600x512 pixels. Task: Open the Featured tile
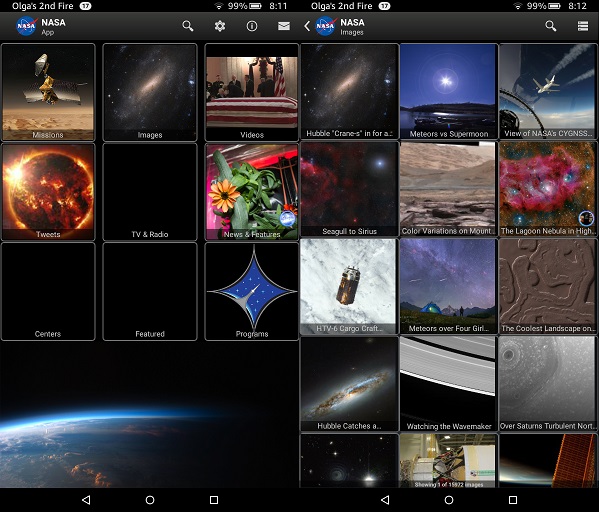click(x=150, y=291)
